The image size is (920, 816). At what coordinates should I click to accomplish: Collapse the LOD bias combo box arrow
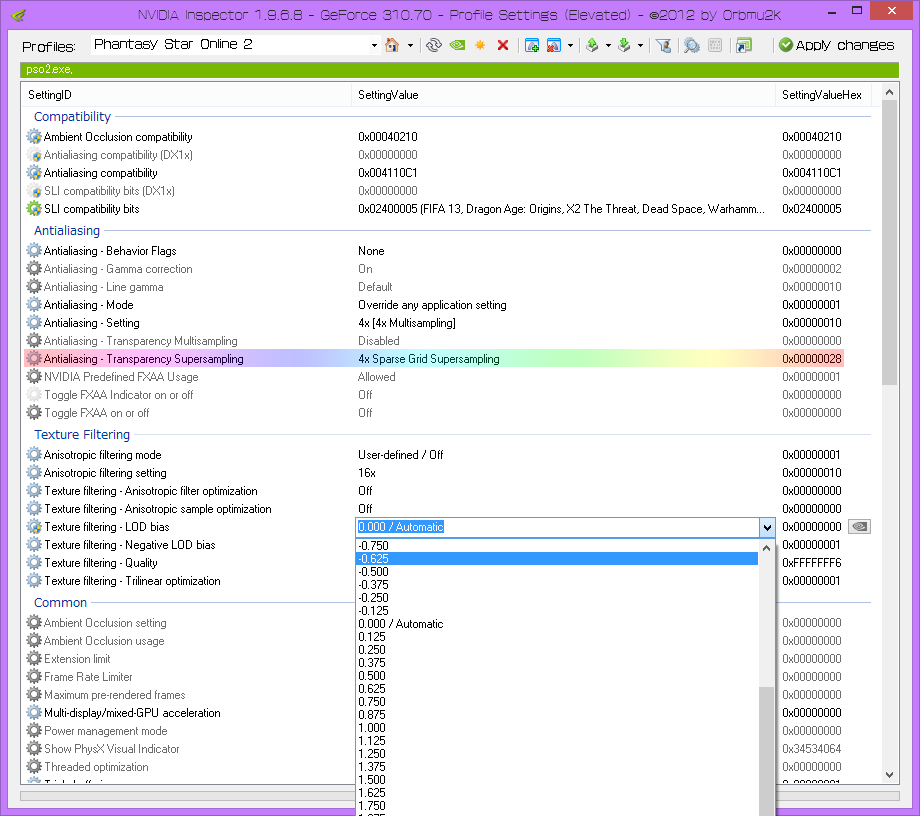tap(767, 527)
